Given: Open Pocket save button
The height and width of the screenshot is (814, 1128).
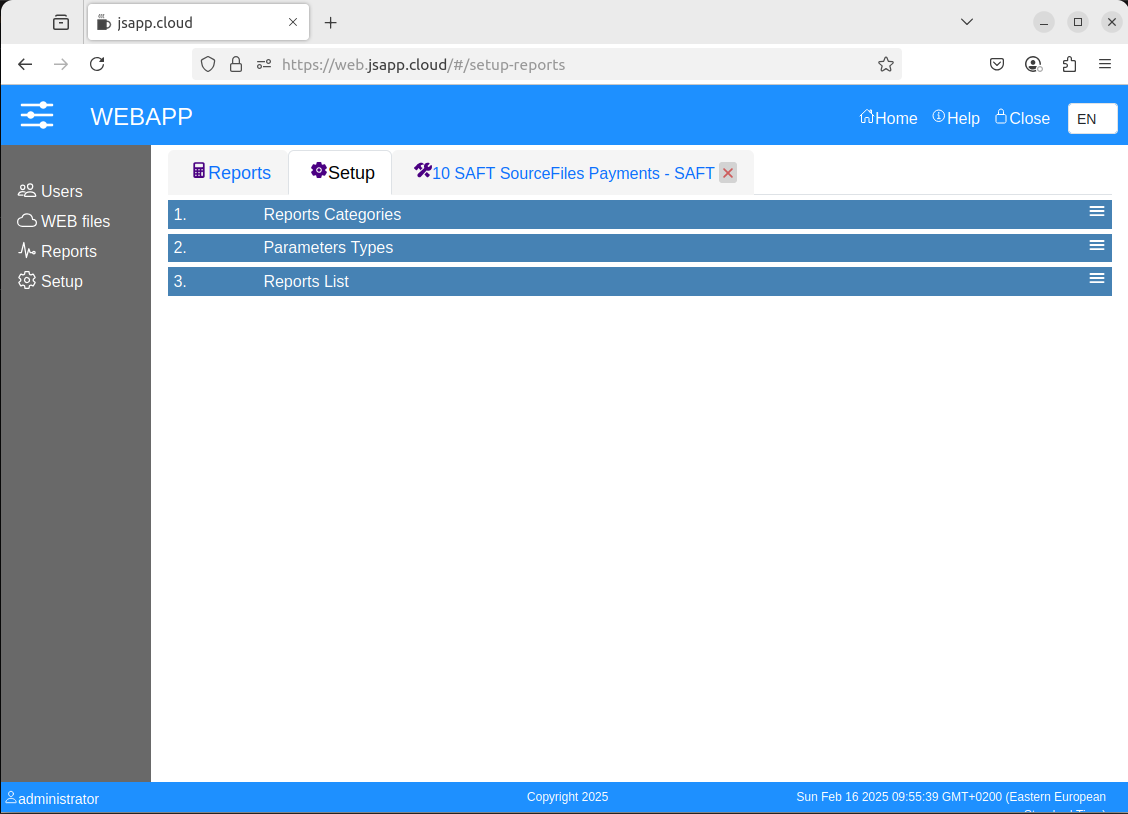Looking at the screenshot, I should [996, 65].
